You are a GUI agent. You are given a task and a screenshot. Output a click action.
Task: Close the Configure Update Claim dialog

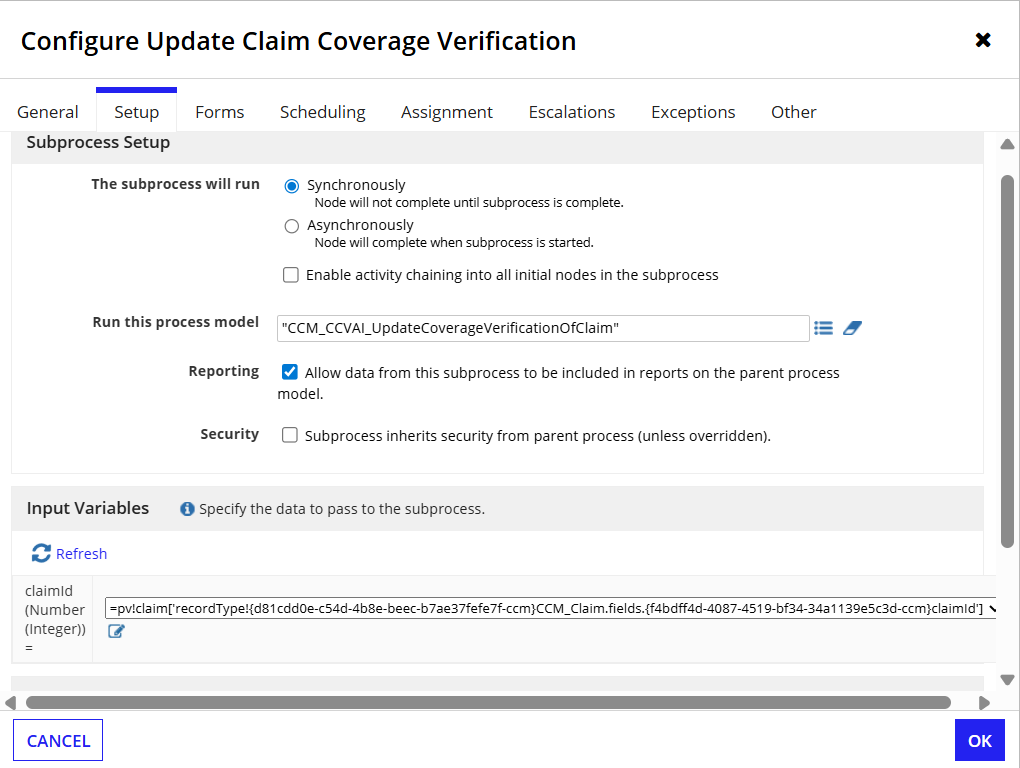[983, 40]
